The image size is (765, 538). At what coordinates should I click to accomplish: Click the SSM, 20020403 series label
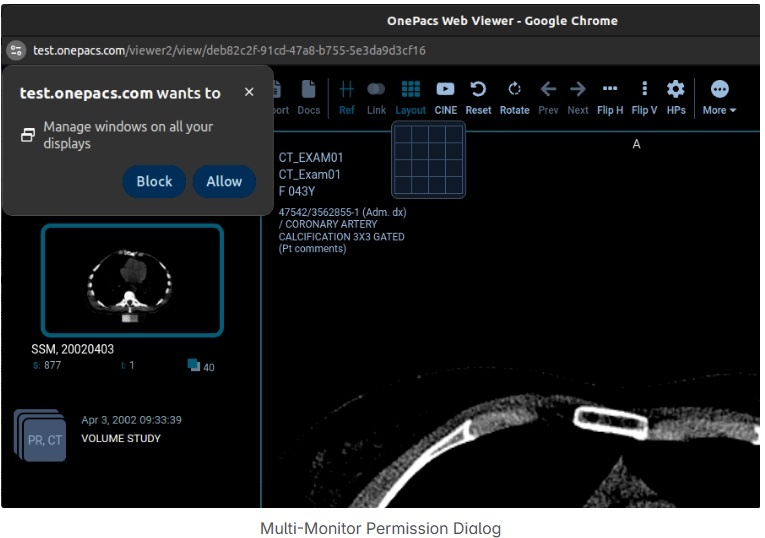[72, 349]
